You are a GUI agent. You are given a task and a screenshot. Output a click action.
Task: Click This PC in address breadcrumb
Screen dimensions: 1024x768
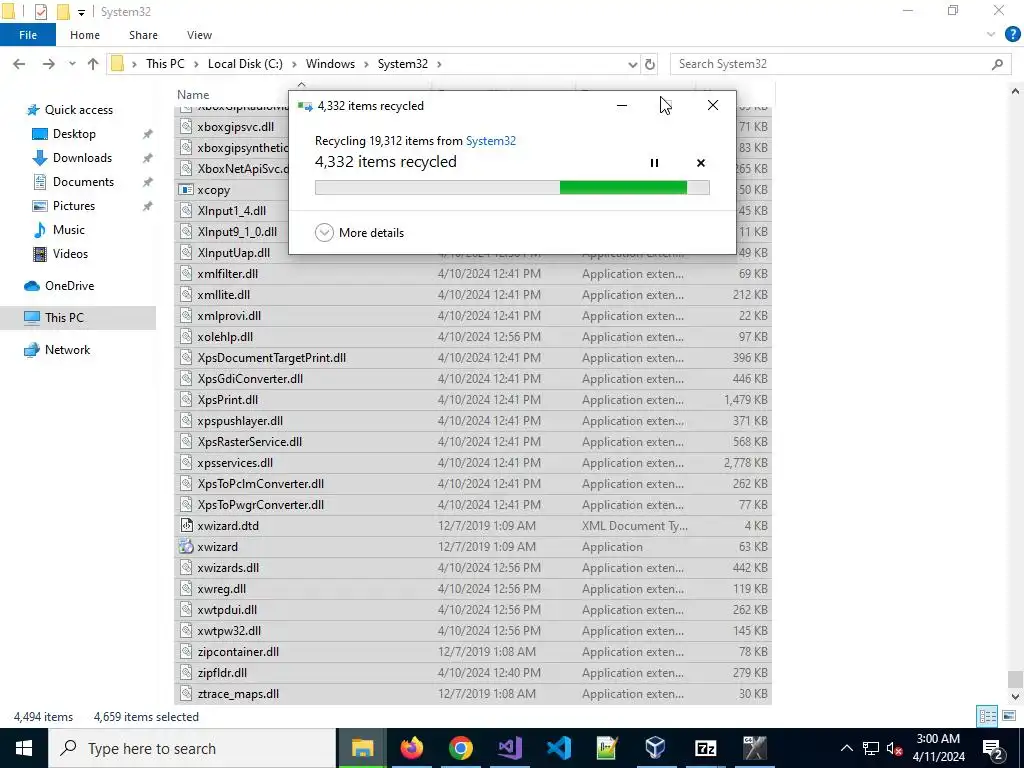tap(165, 64)
